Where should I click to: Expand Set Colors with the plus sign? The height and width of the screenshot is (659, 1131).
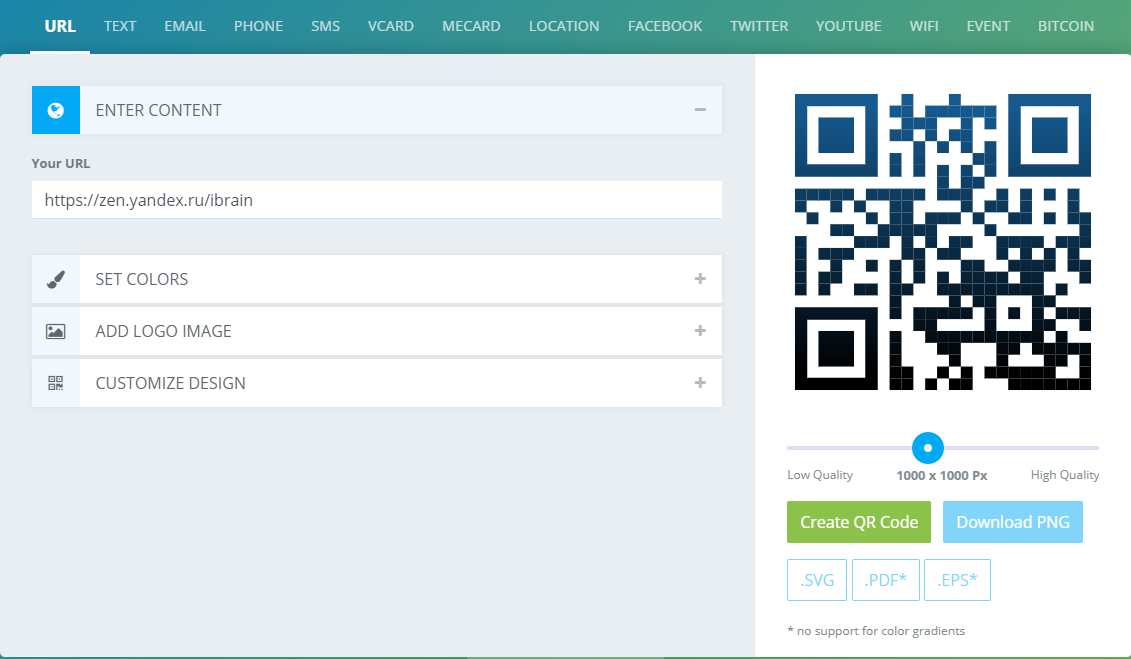click(x=700, y=278)
